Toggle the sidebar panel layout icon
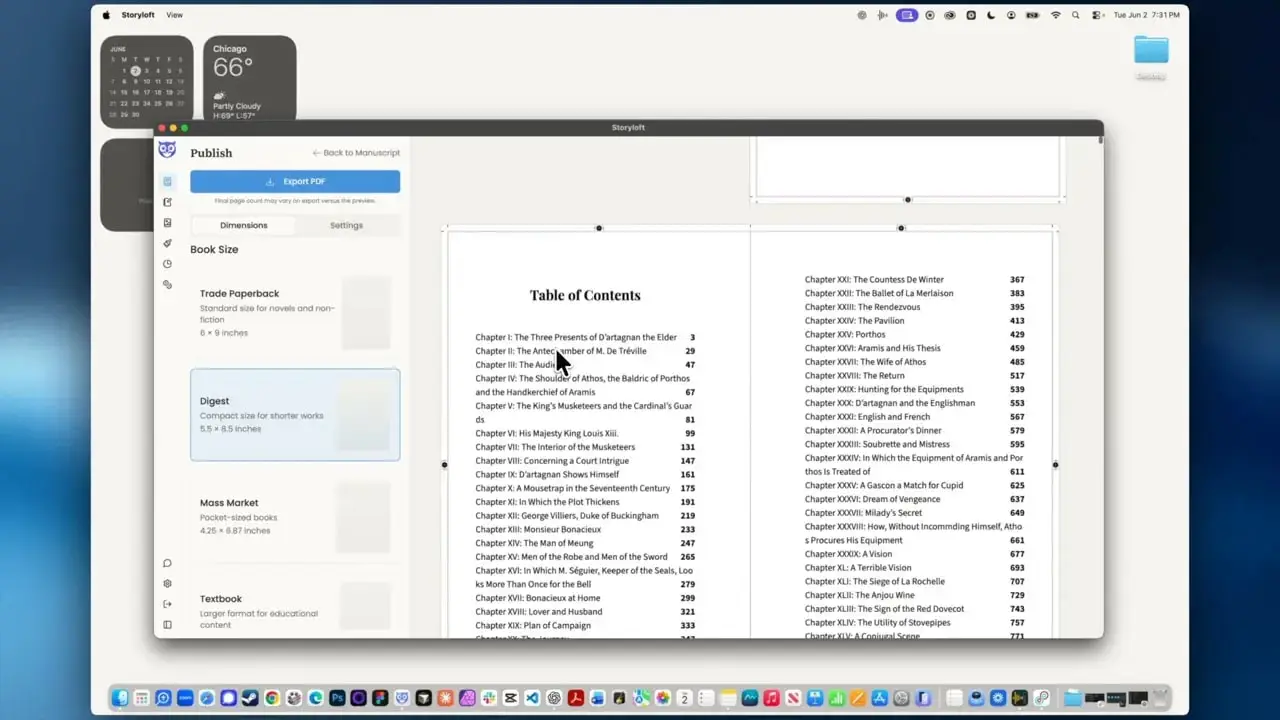 pyautogui.click(x=167, y=625)
